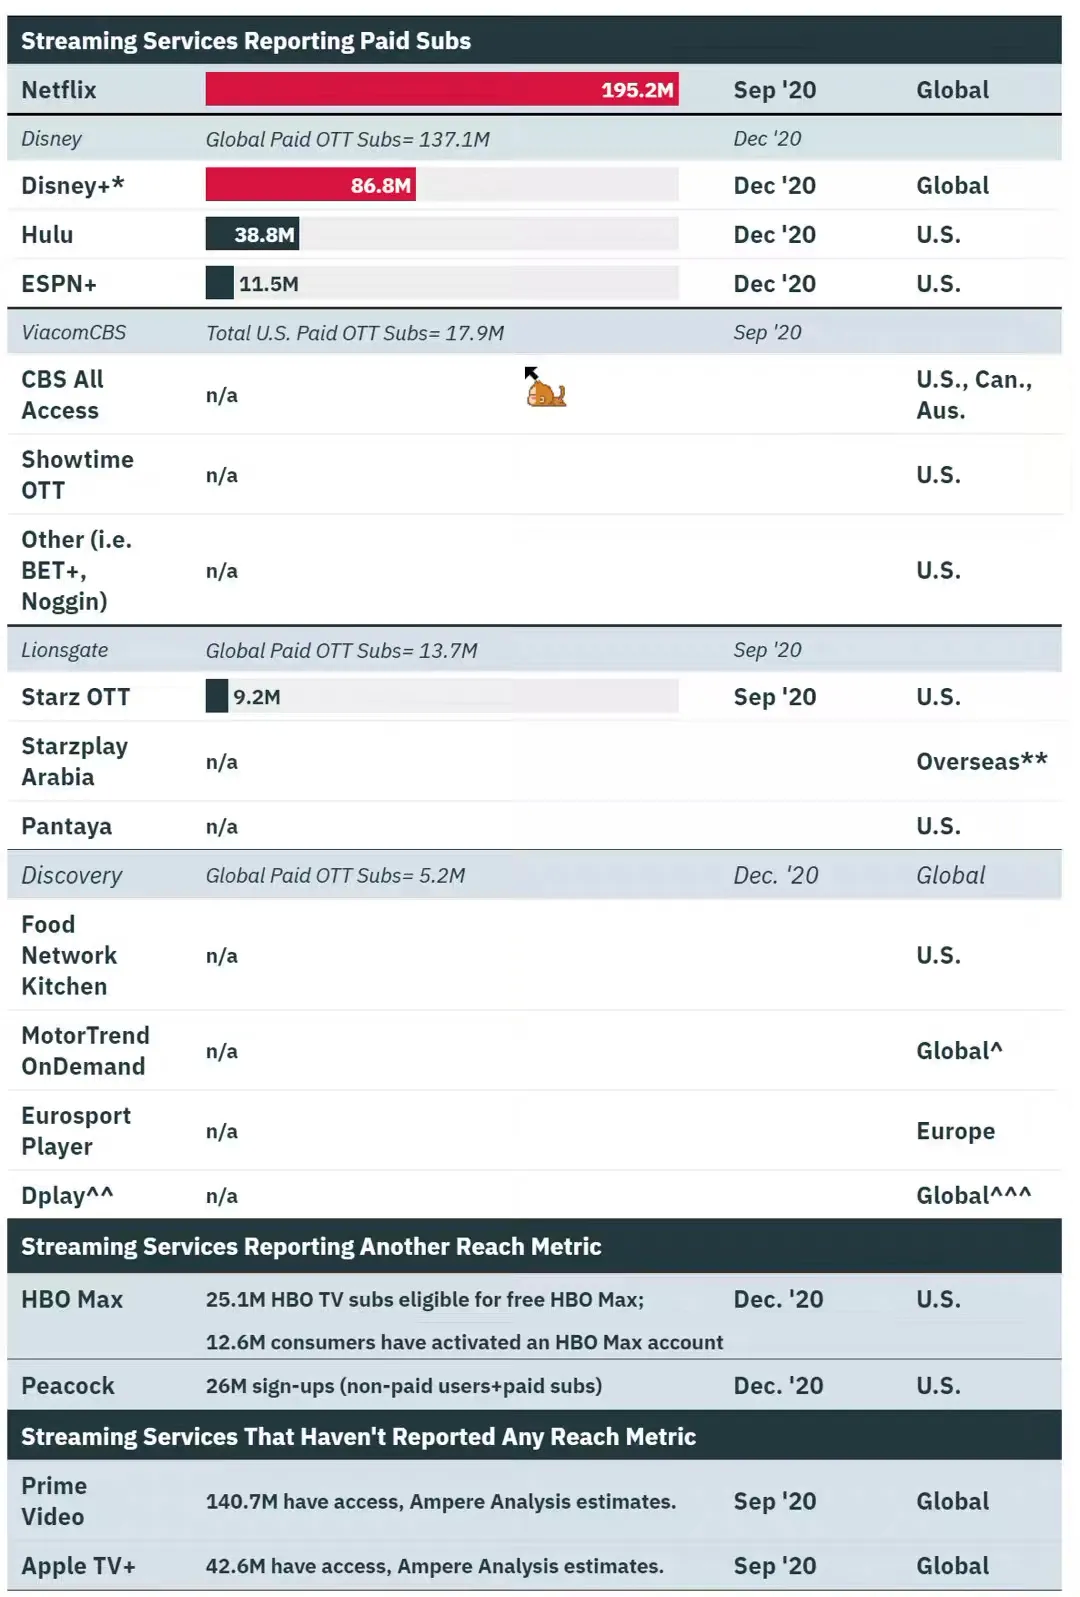The image size is (1080, 1597).
Task: Click the Lionsgate group label
Action: tap(65, 650)
